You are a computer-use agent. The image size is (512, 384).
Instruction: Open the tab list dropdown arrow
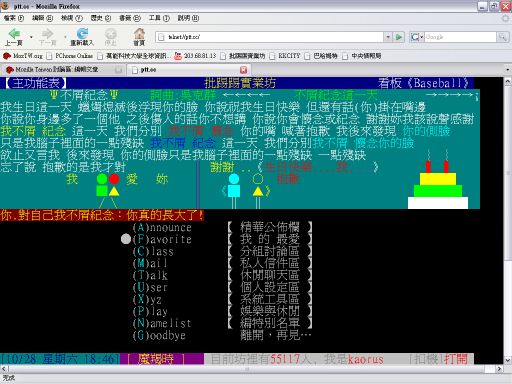click(508, 70)
